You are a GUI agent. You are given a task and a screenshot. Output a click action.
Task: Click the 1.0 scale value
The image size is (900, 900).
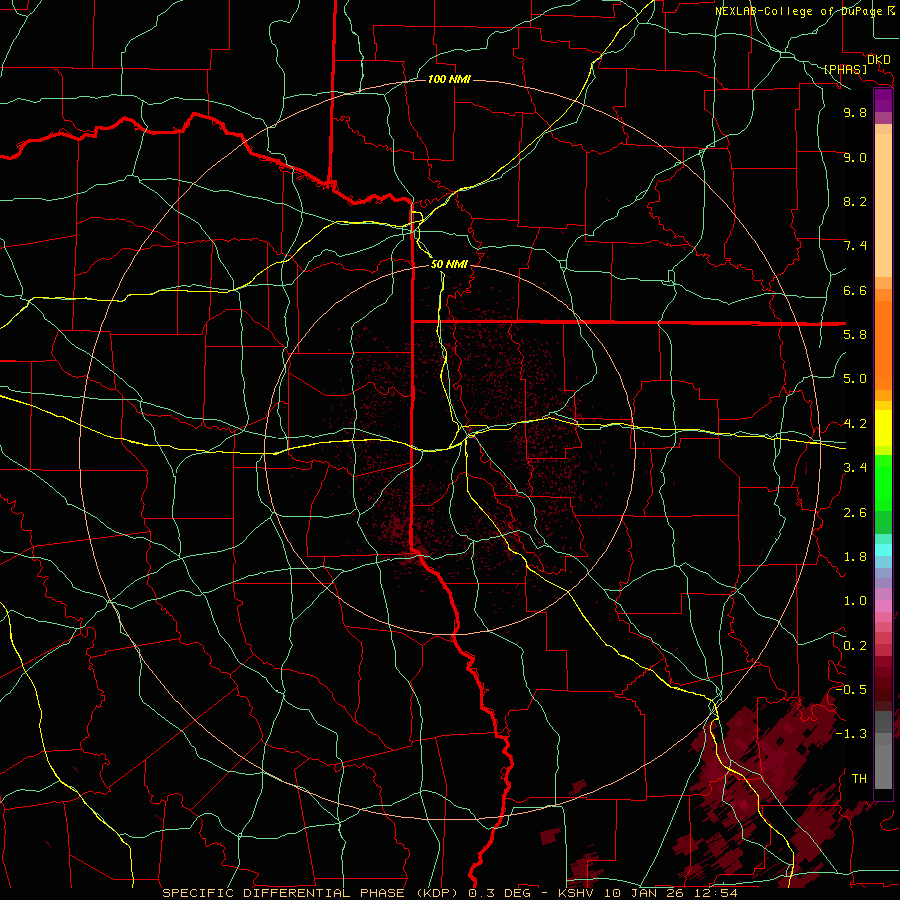coord(855,600)
